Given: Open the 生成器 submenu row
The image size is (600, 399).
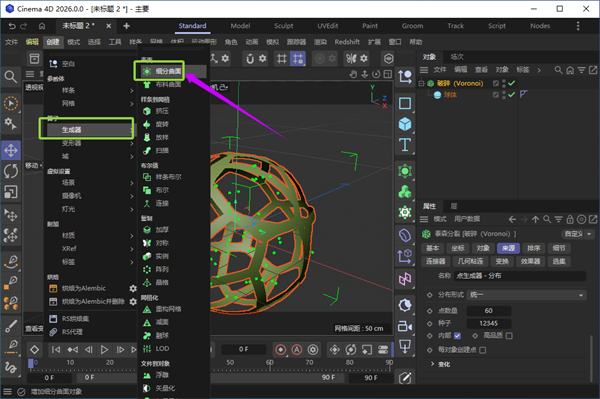Looking at the screenshot, I should [90, 130].
